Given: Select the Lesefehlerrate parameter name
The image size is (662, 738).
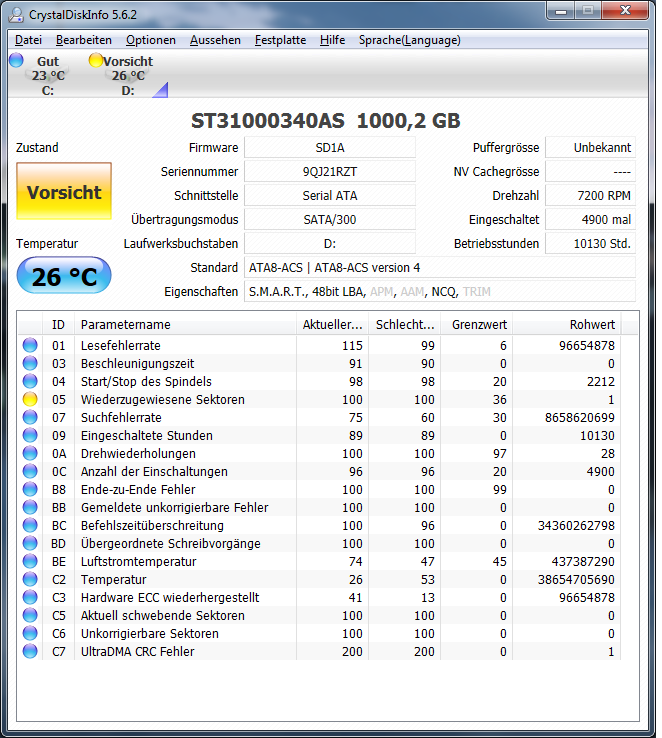Looking at the screenshot, I should point(120,345).
